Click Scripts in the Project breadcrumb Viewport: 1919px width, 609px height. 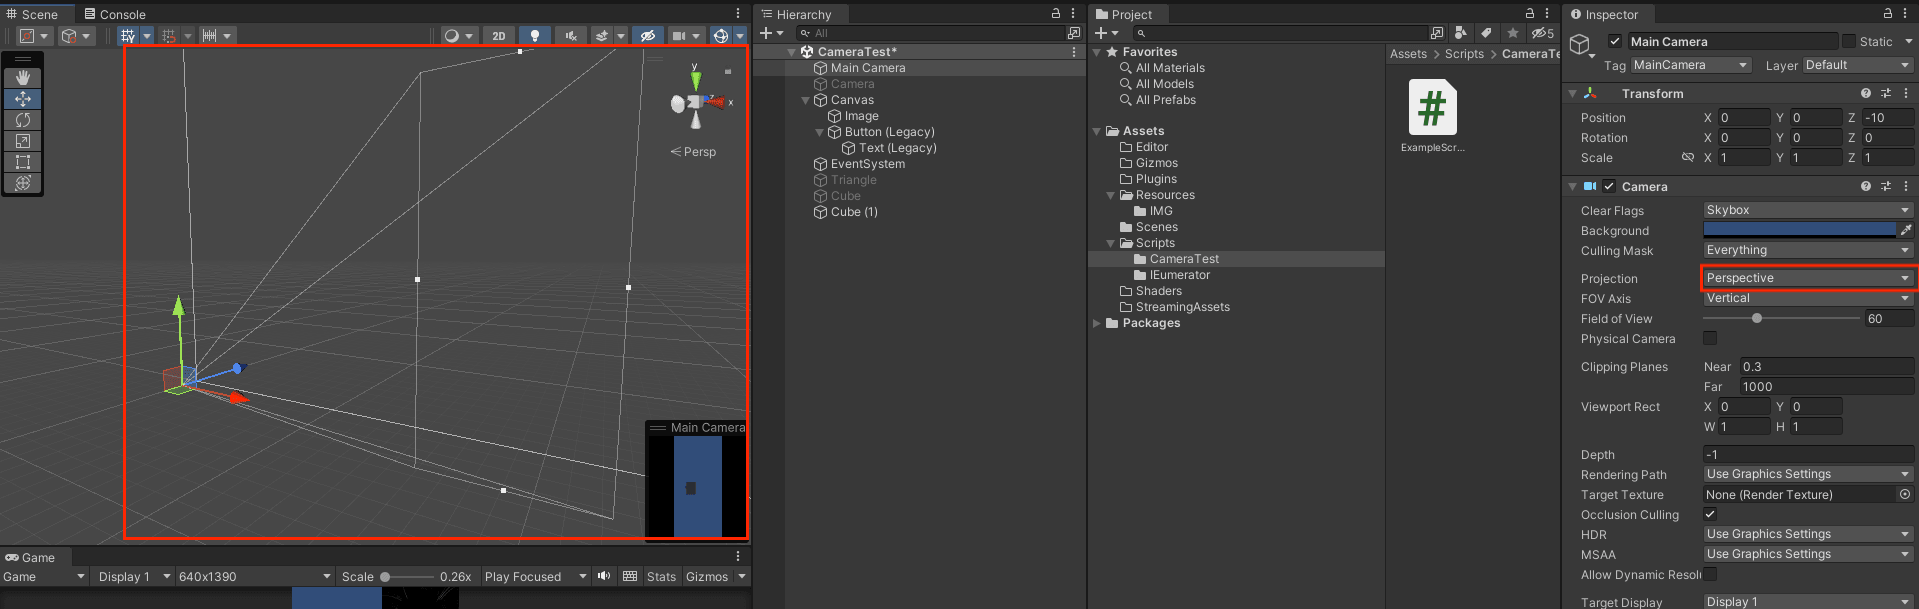1464,54
